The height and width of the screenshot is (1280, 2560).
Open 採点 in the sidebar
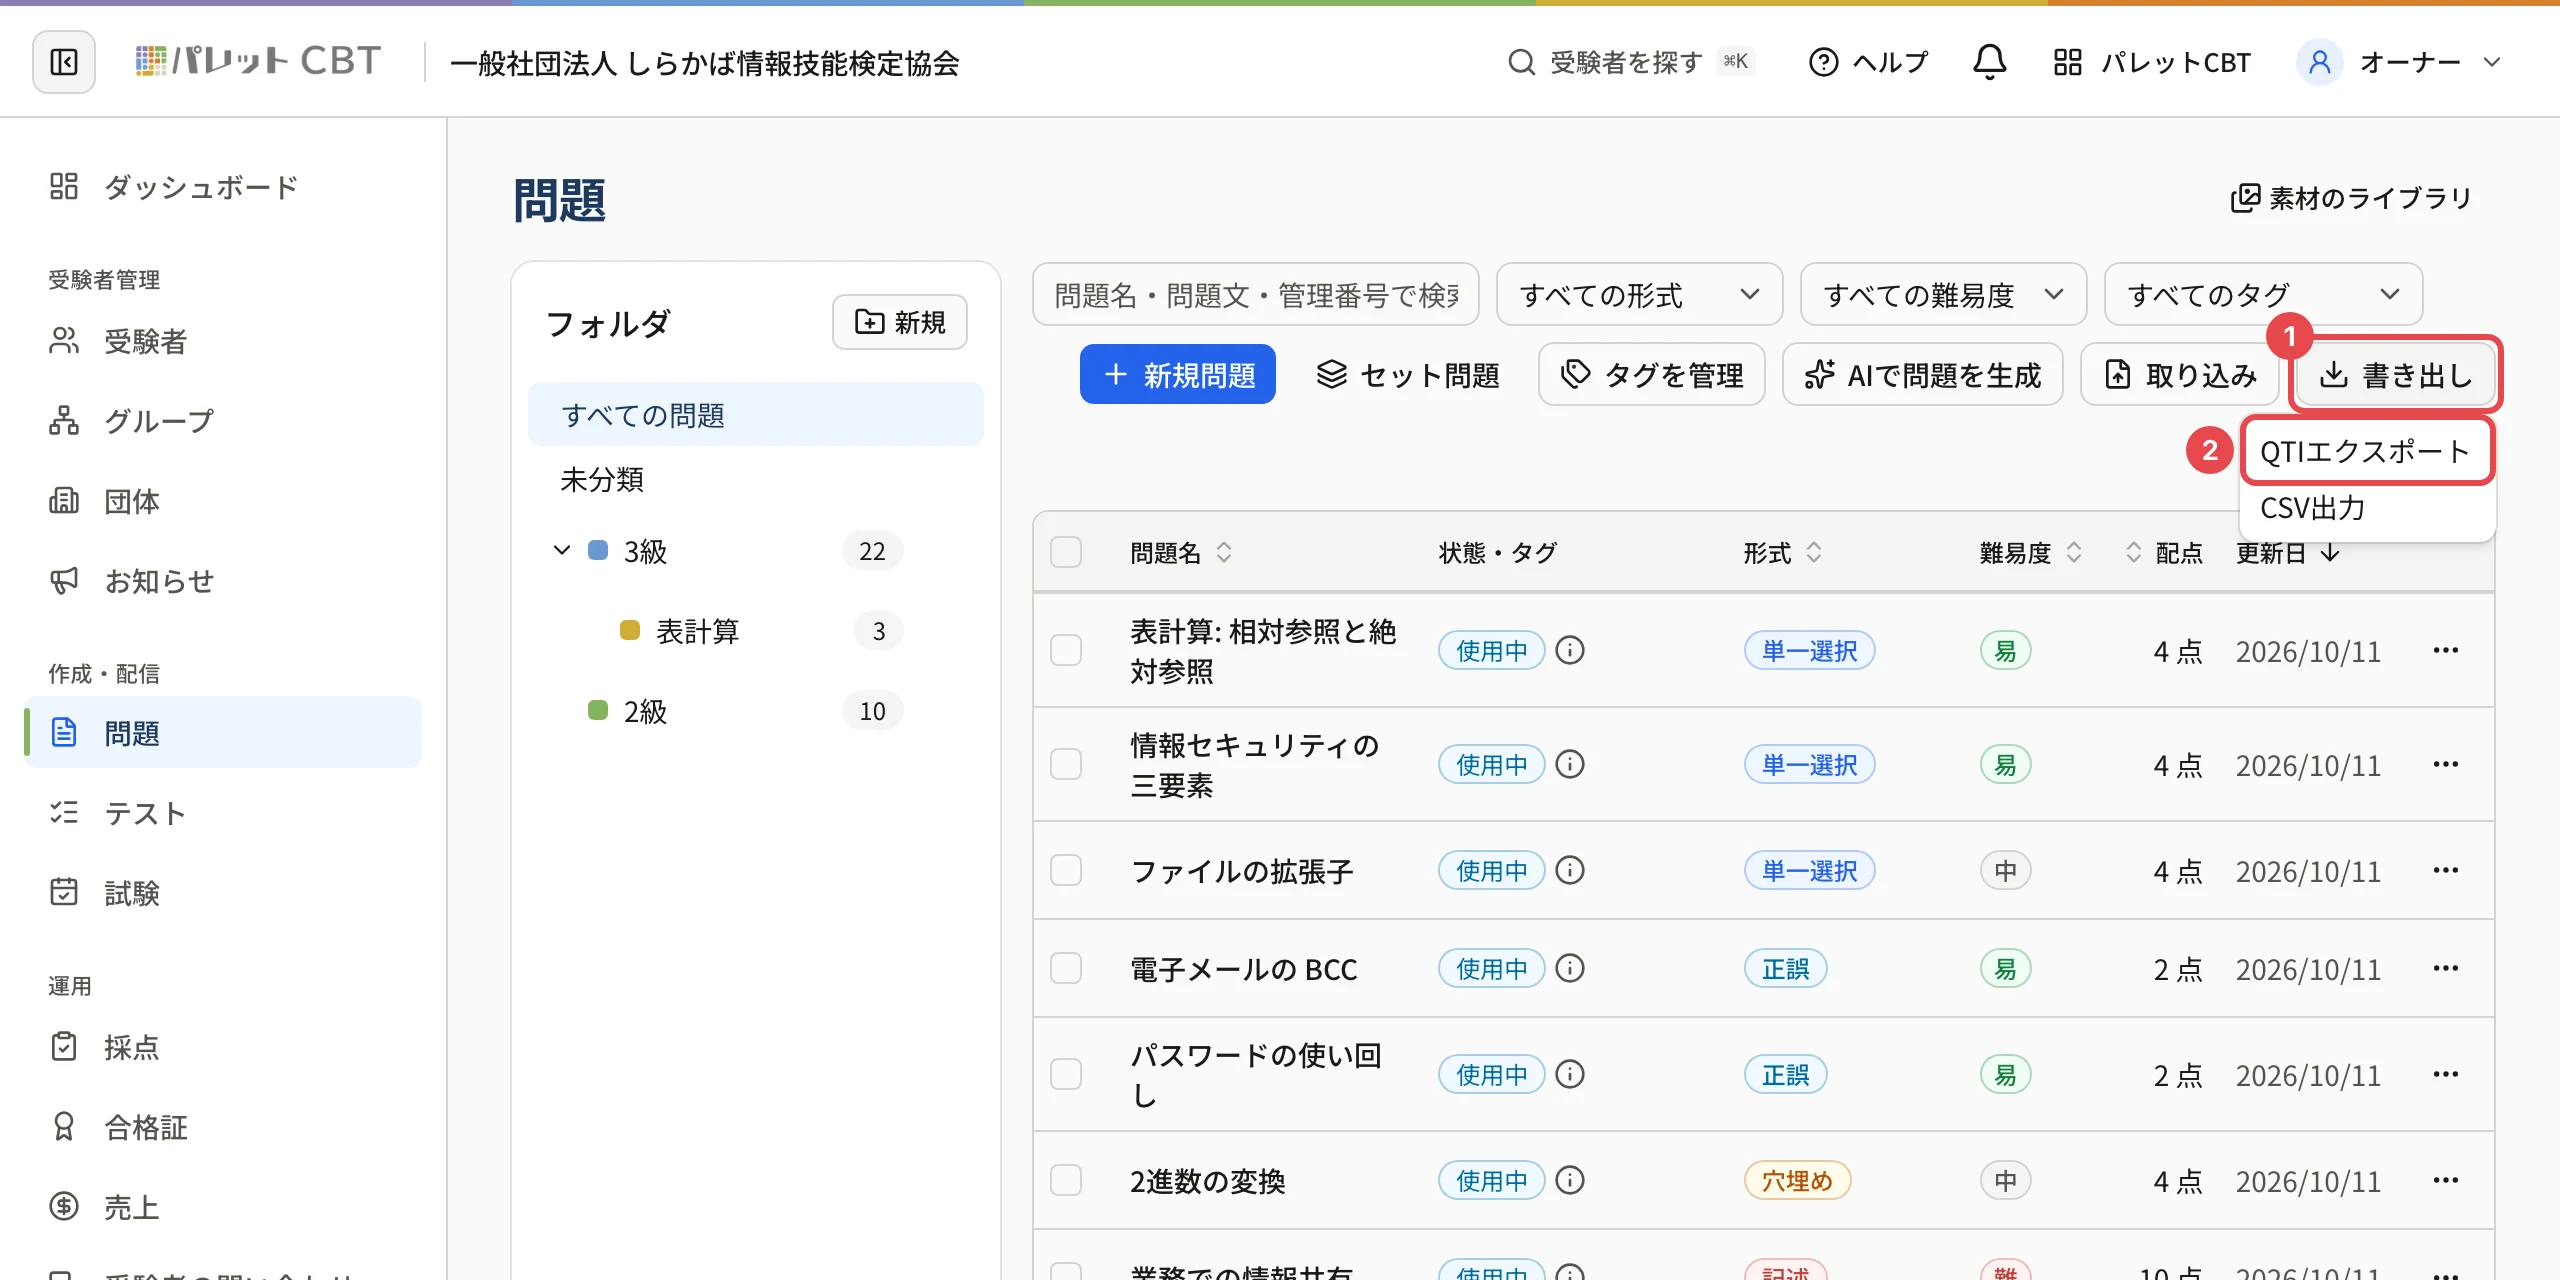coord(222,1047)
